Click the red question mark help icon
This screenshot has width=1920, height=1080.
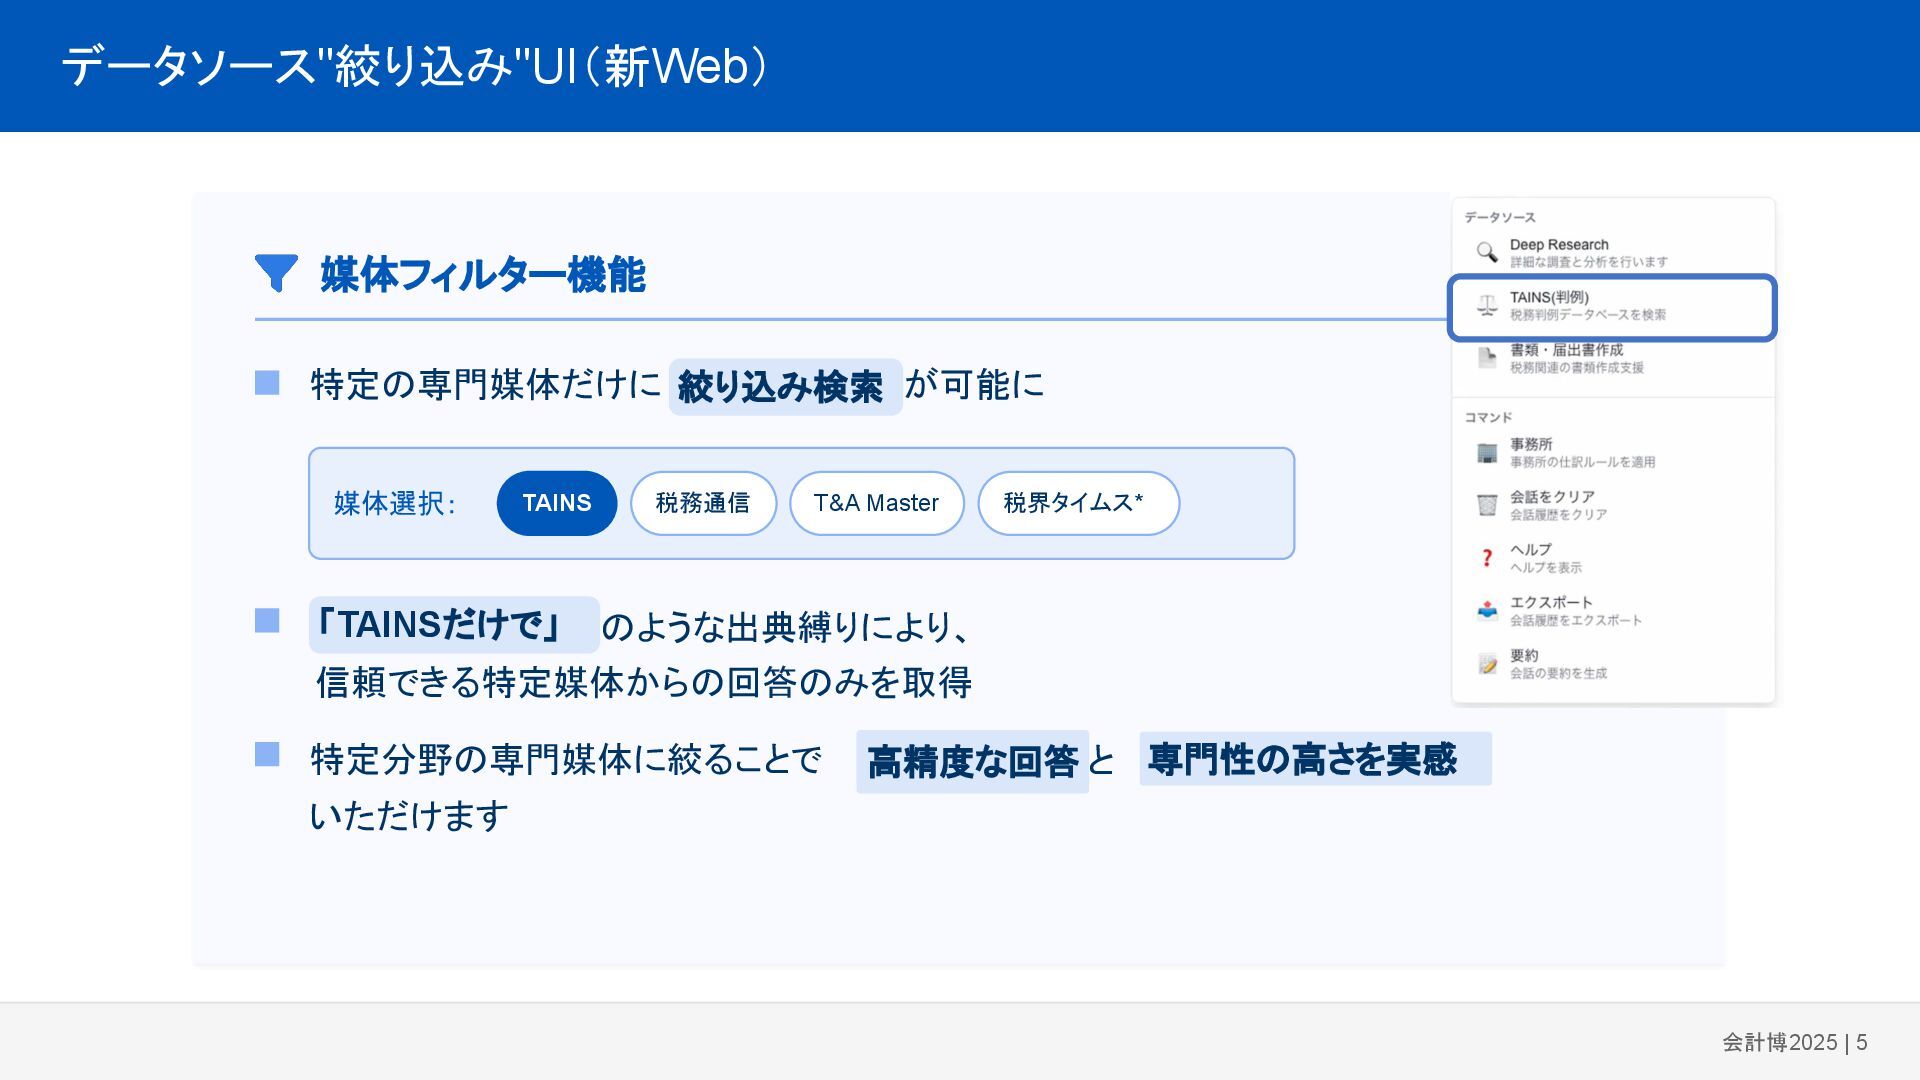click(1487, 558)
